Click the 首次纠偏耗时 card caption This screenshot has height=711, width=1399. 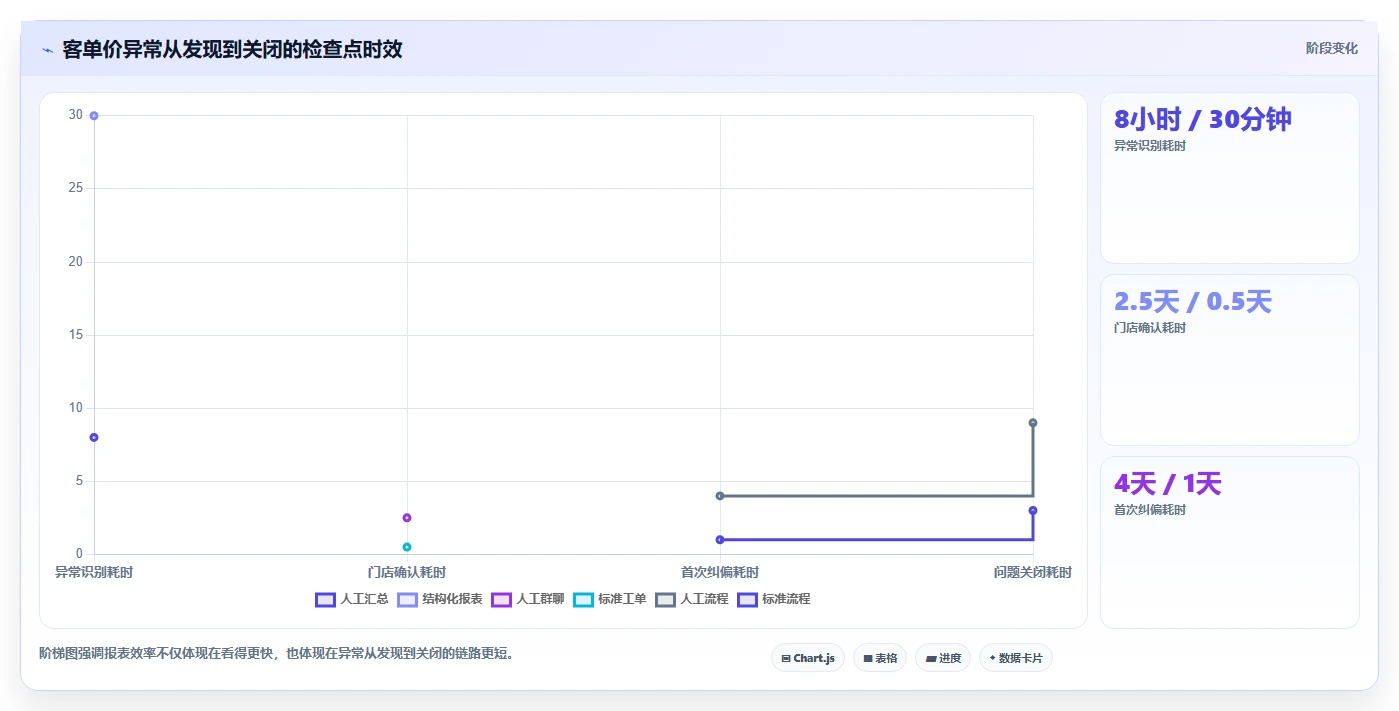pos(1150,510)
